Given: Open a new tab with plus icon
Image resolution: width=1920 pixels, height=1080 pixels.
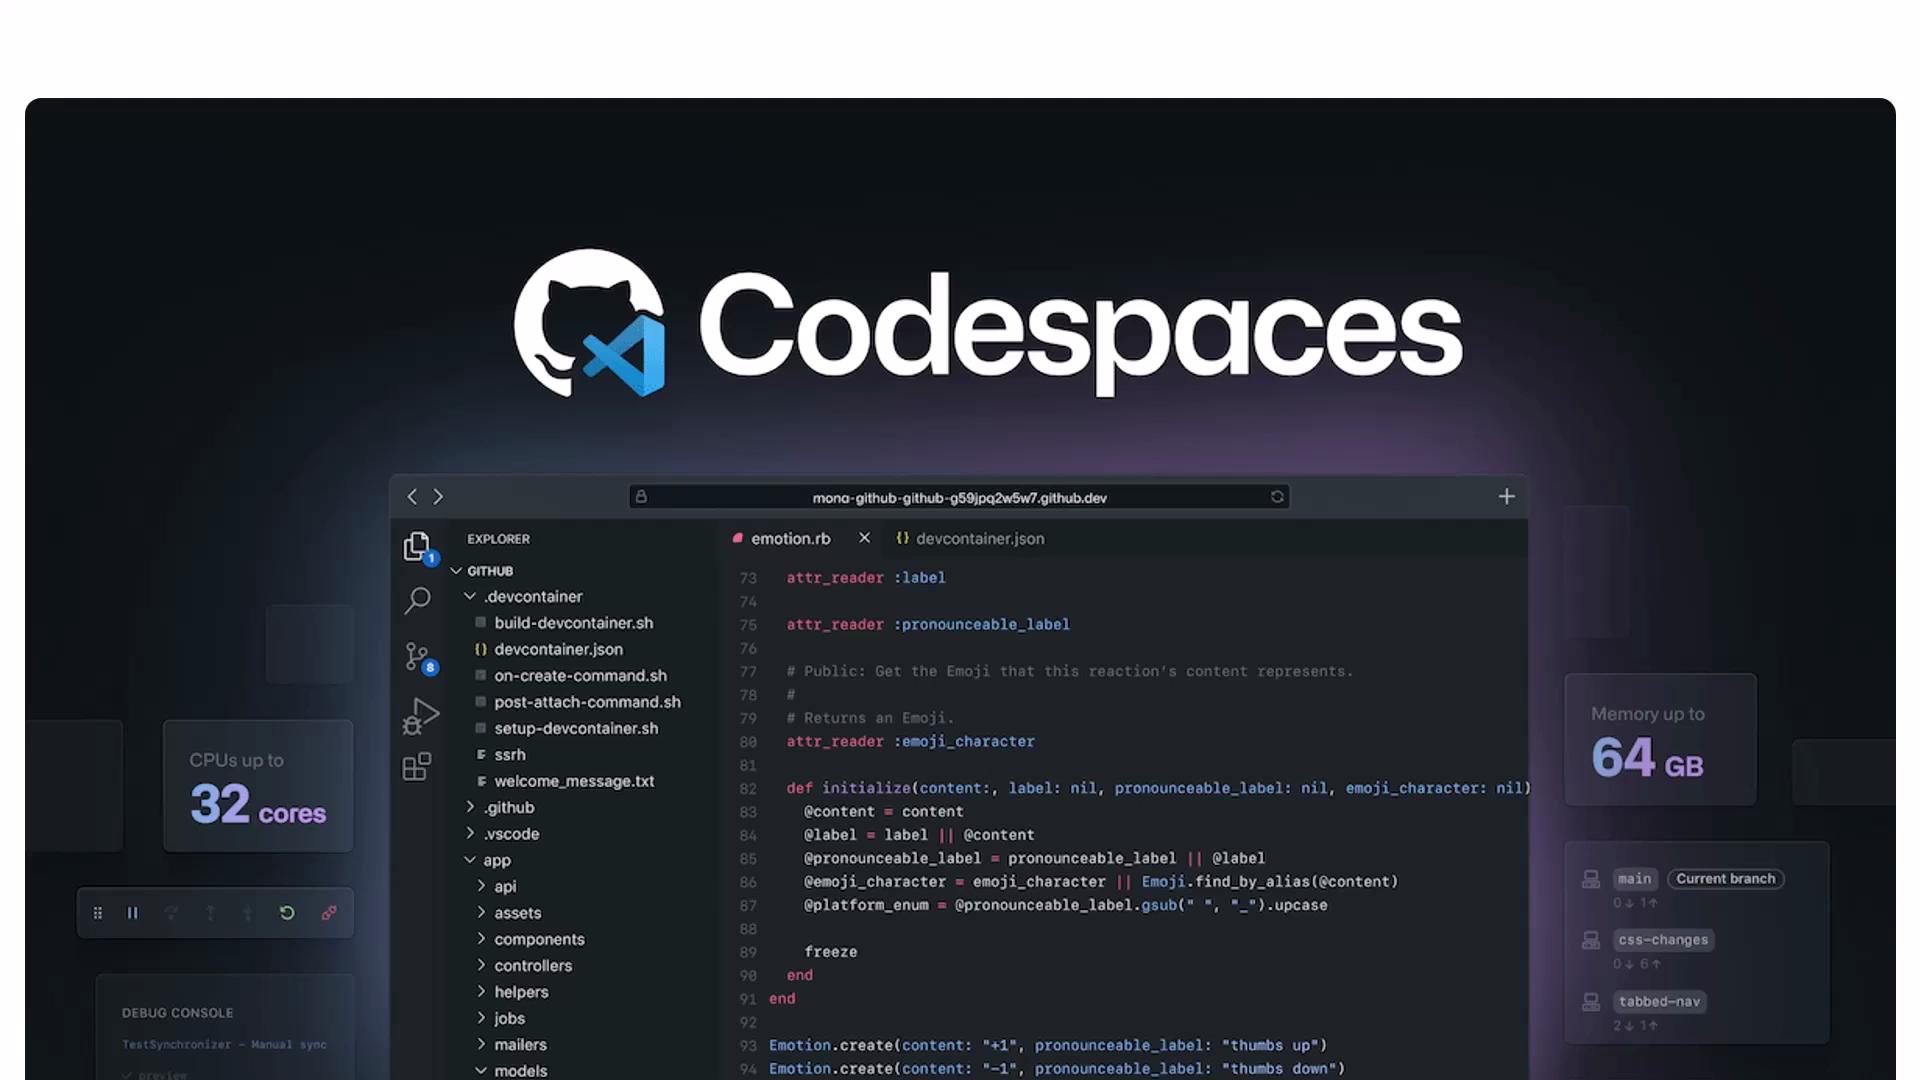Looking at the screenshot, I should point(1506,496).
